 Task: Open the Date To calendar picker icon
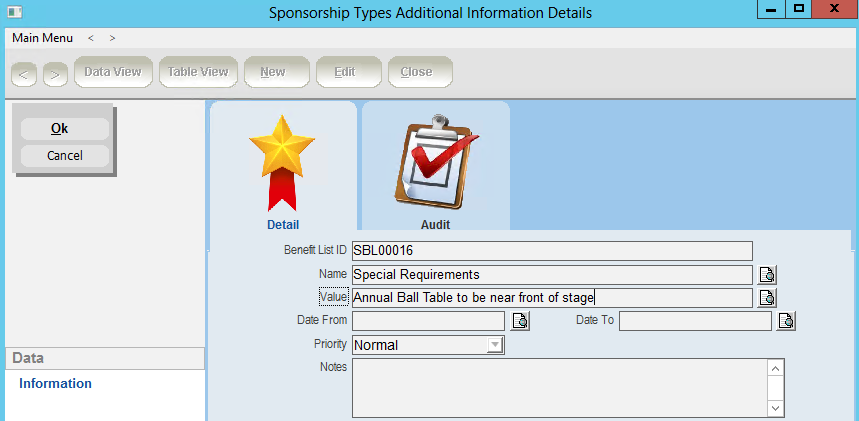point(786,321)
